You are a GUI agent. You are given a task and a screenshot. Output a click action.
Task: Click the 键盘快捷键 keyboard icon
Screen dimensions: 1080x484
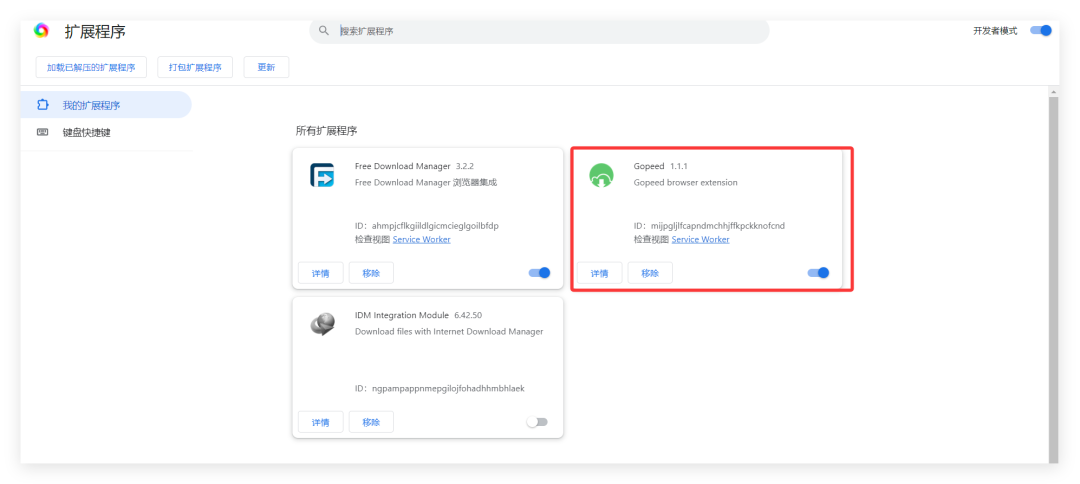coord(43,132)
